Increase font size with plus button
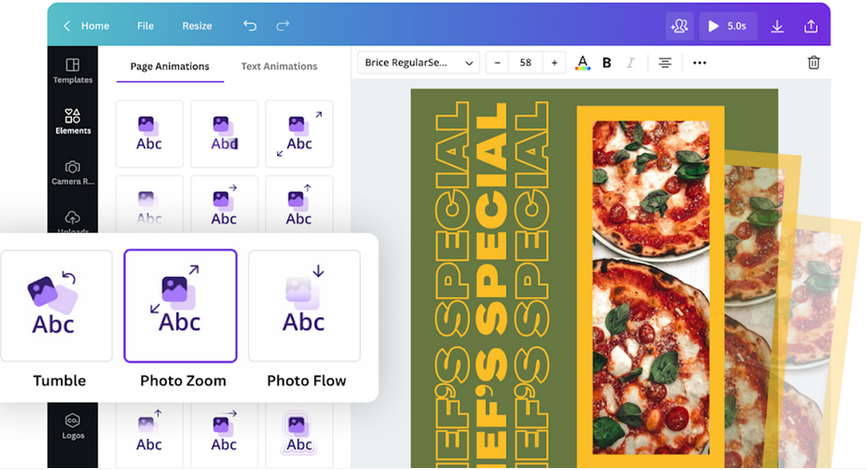Viewport: 867px width, 470px height. click(x=554, y=63)
